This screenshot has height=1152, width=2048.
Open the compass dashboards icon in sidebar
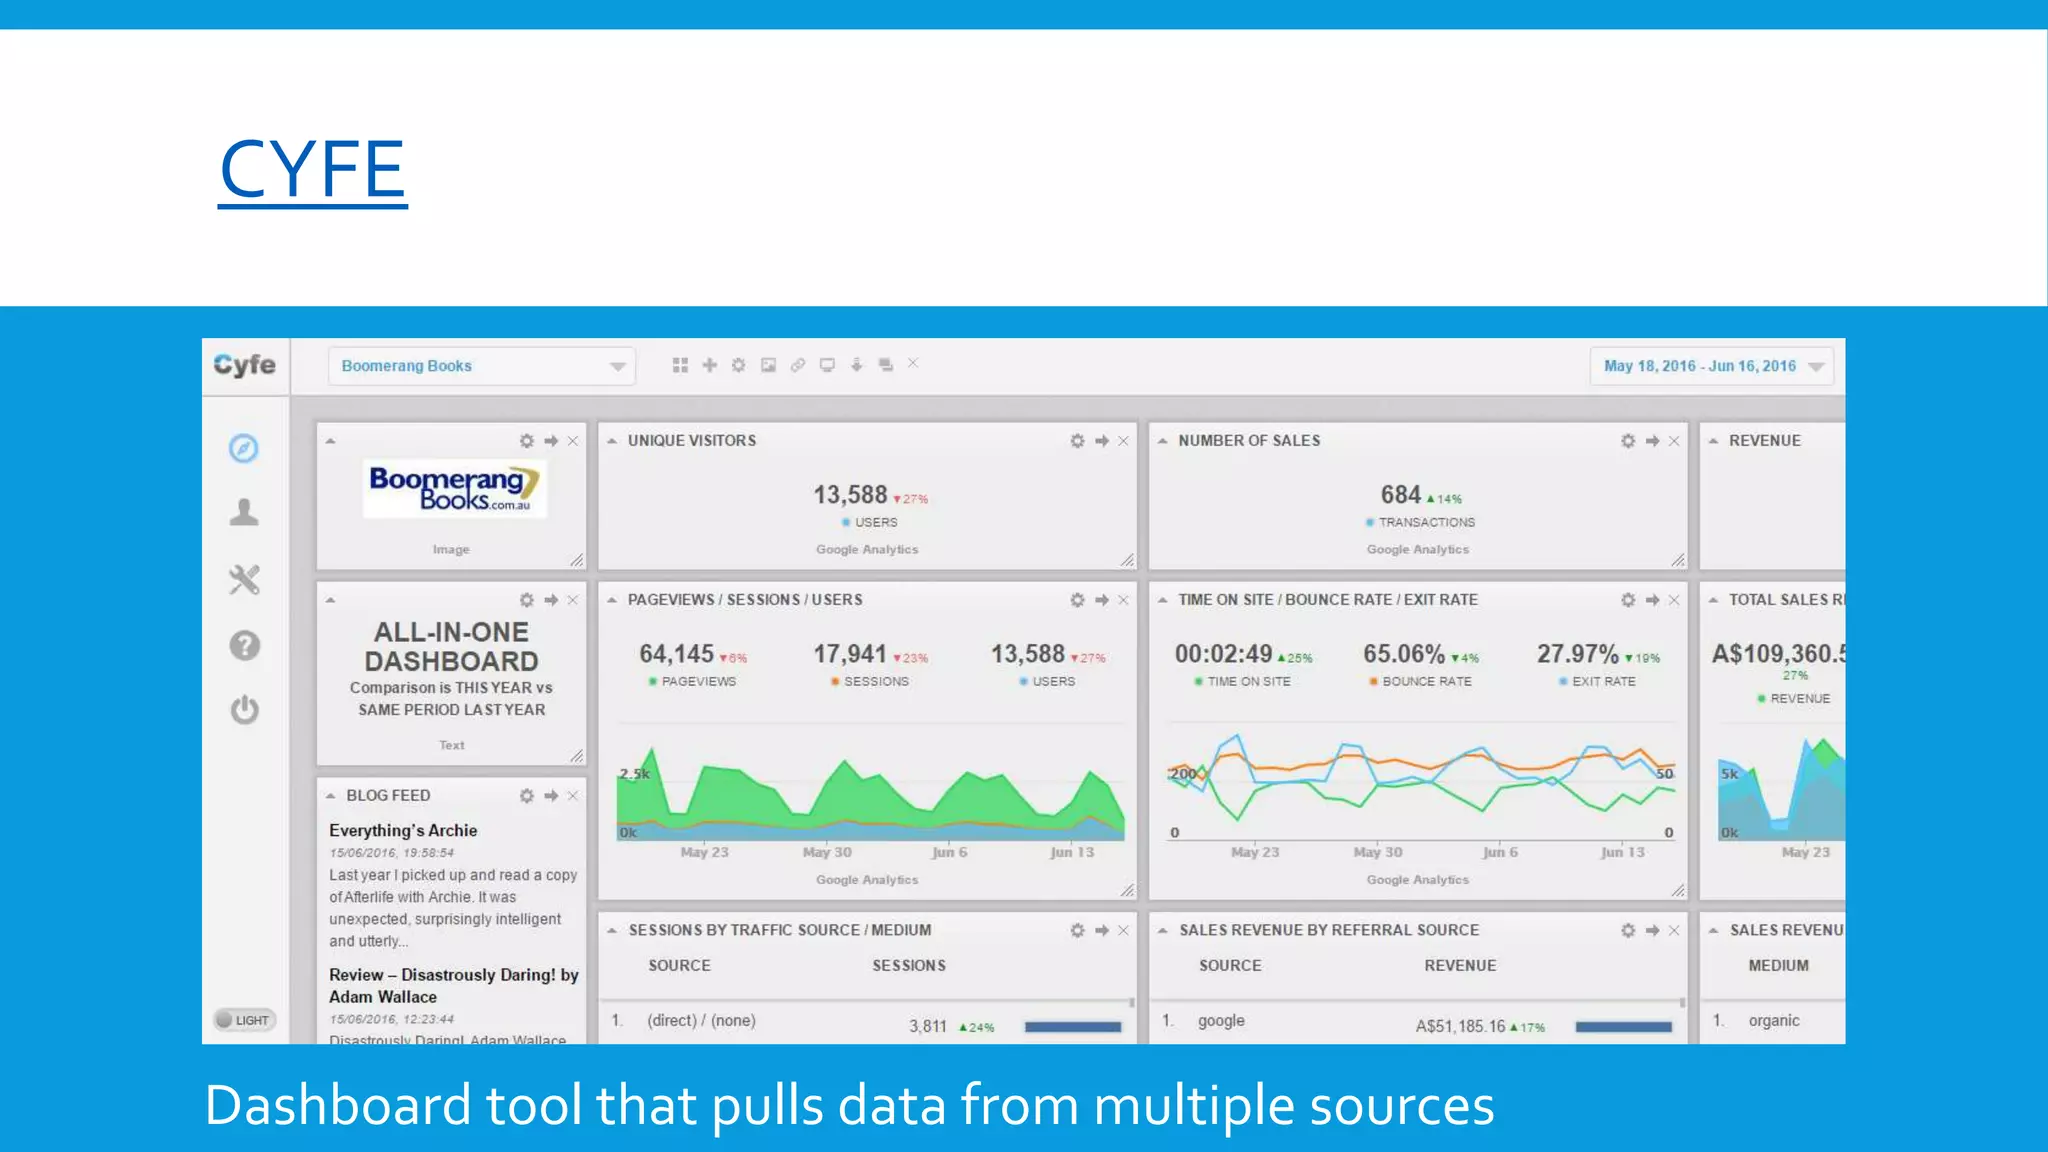[244, 448]
